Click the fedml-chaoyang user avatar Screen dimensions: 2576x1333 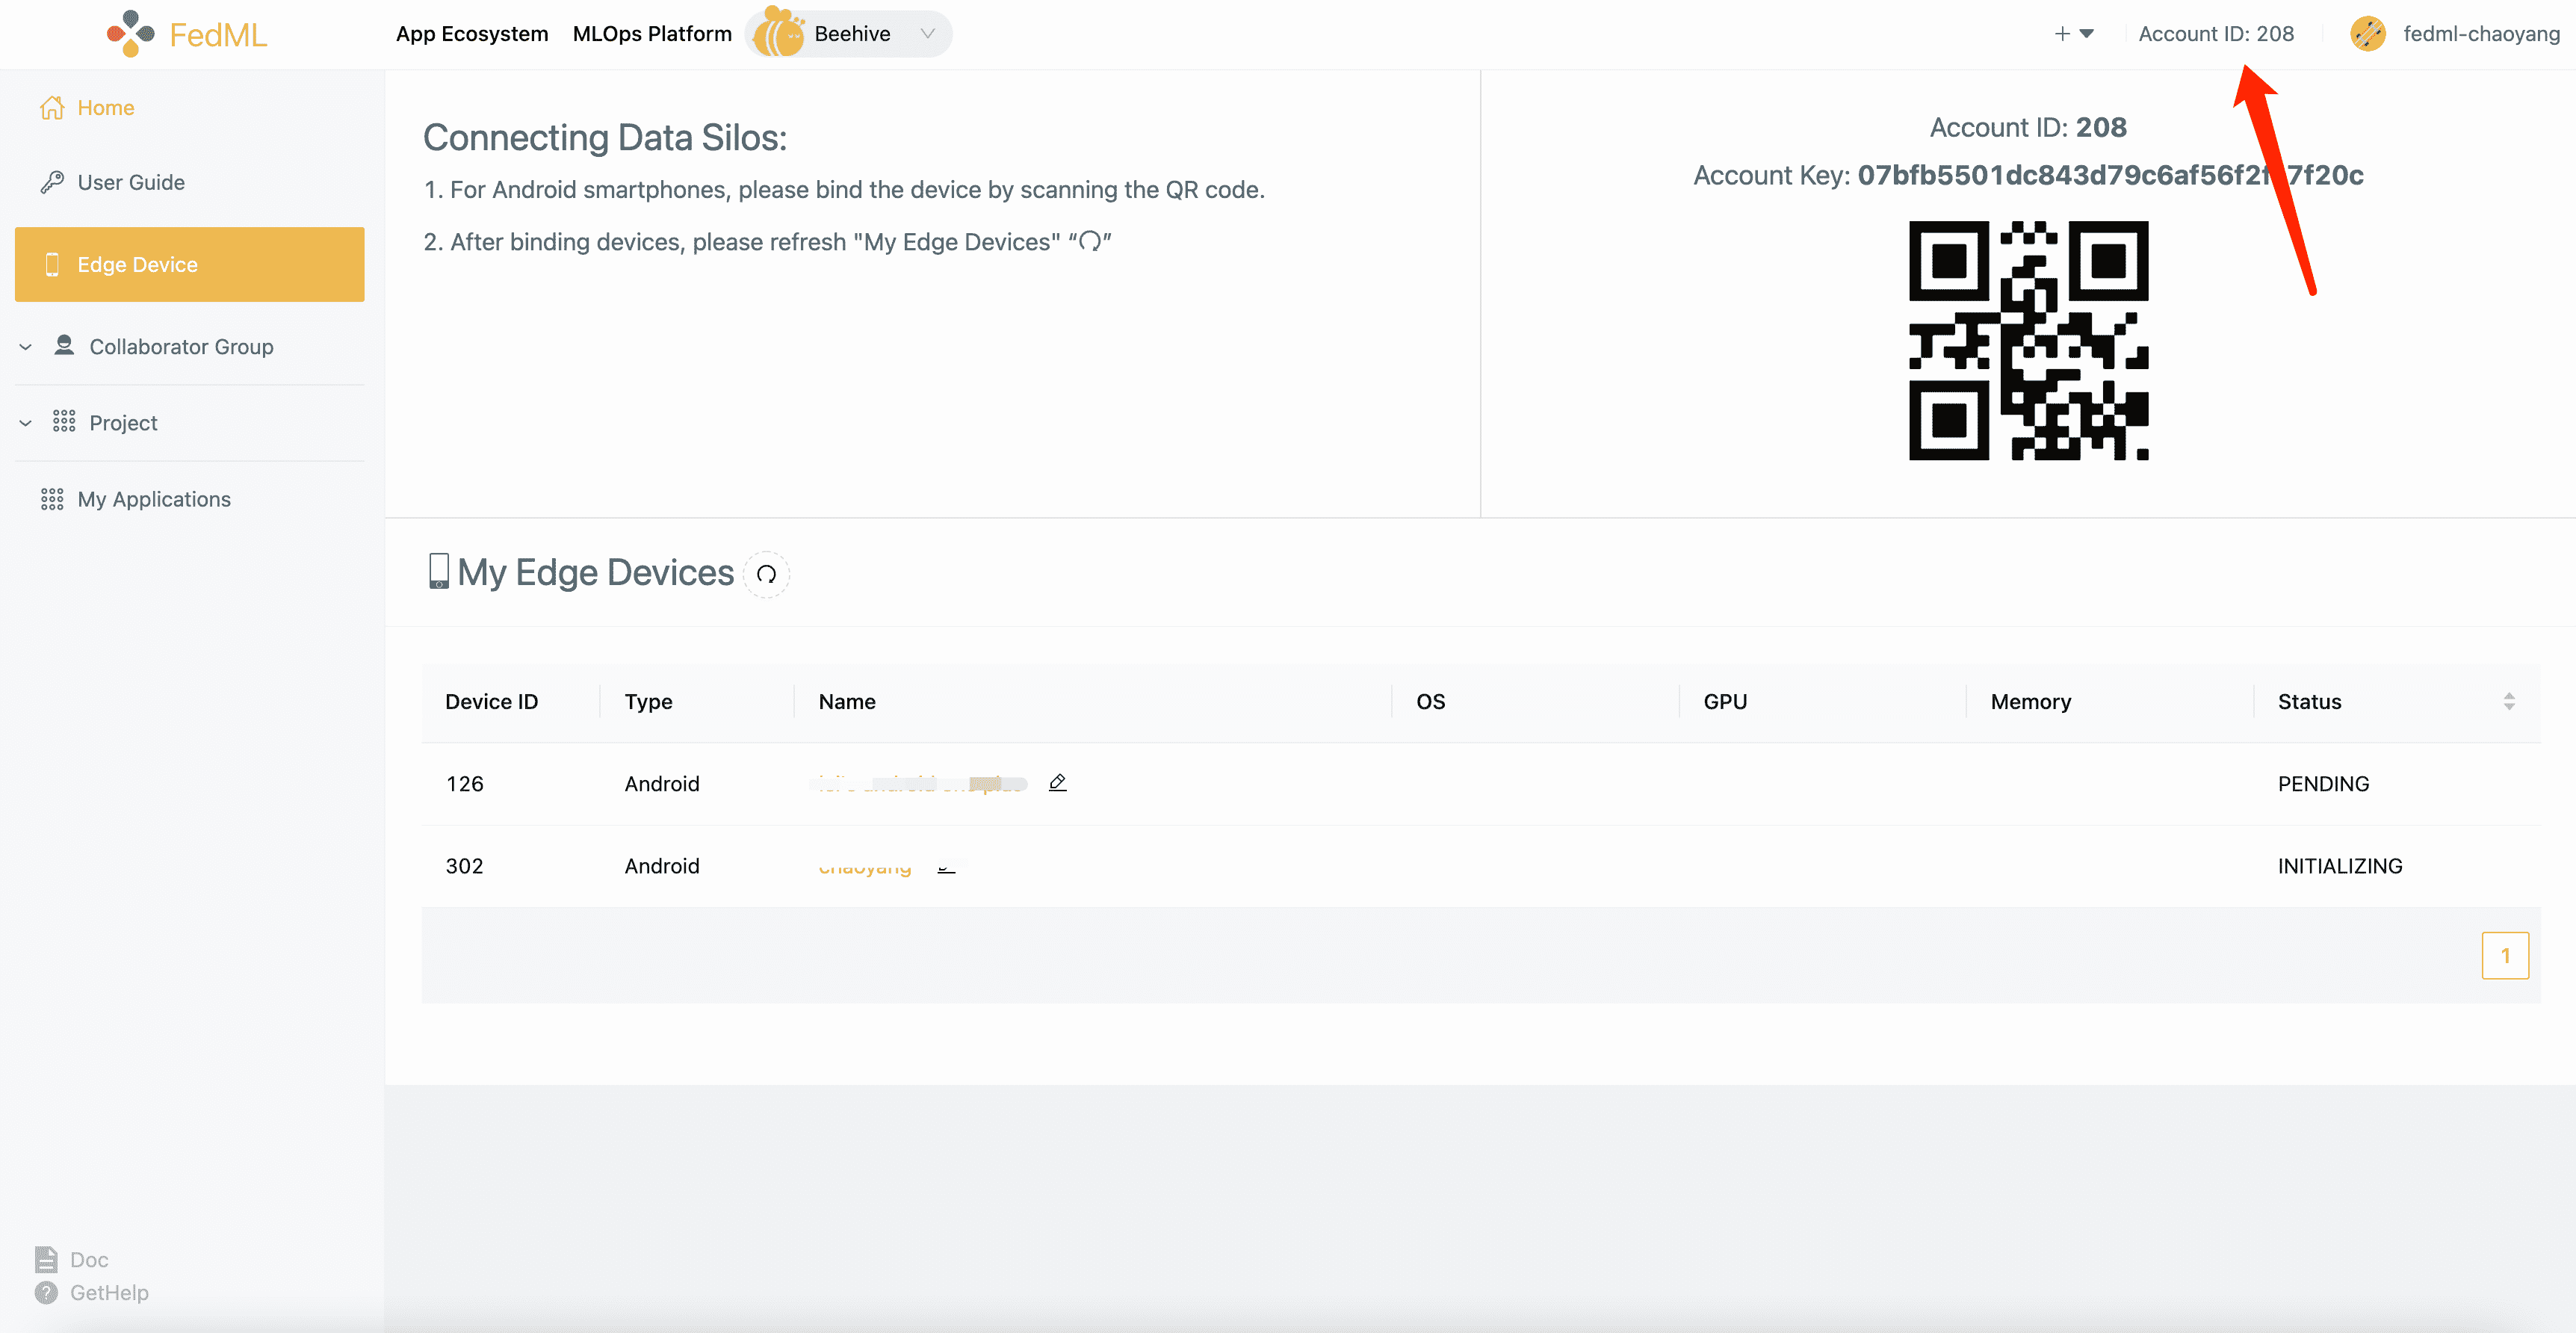(2367, 34)
